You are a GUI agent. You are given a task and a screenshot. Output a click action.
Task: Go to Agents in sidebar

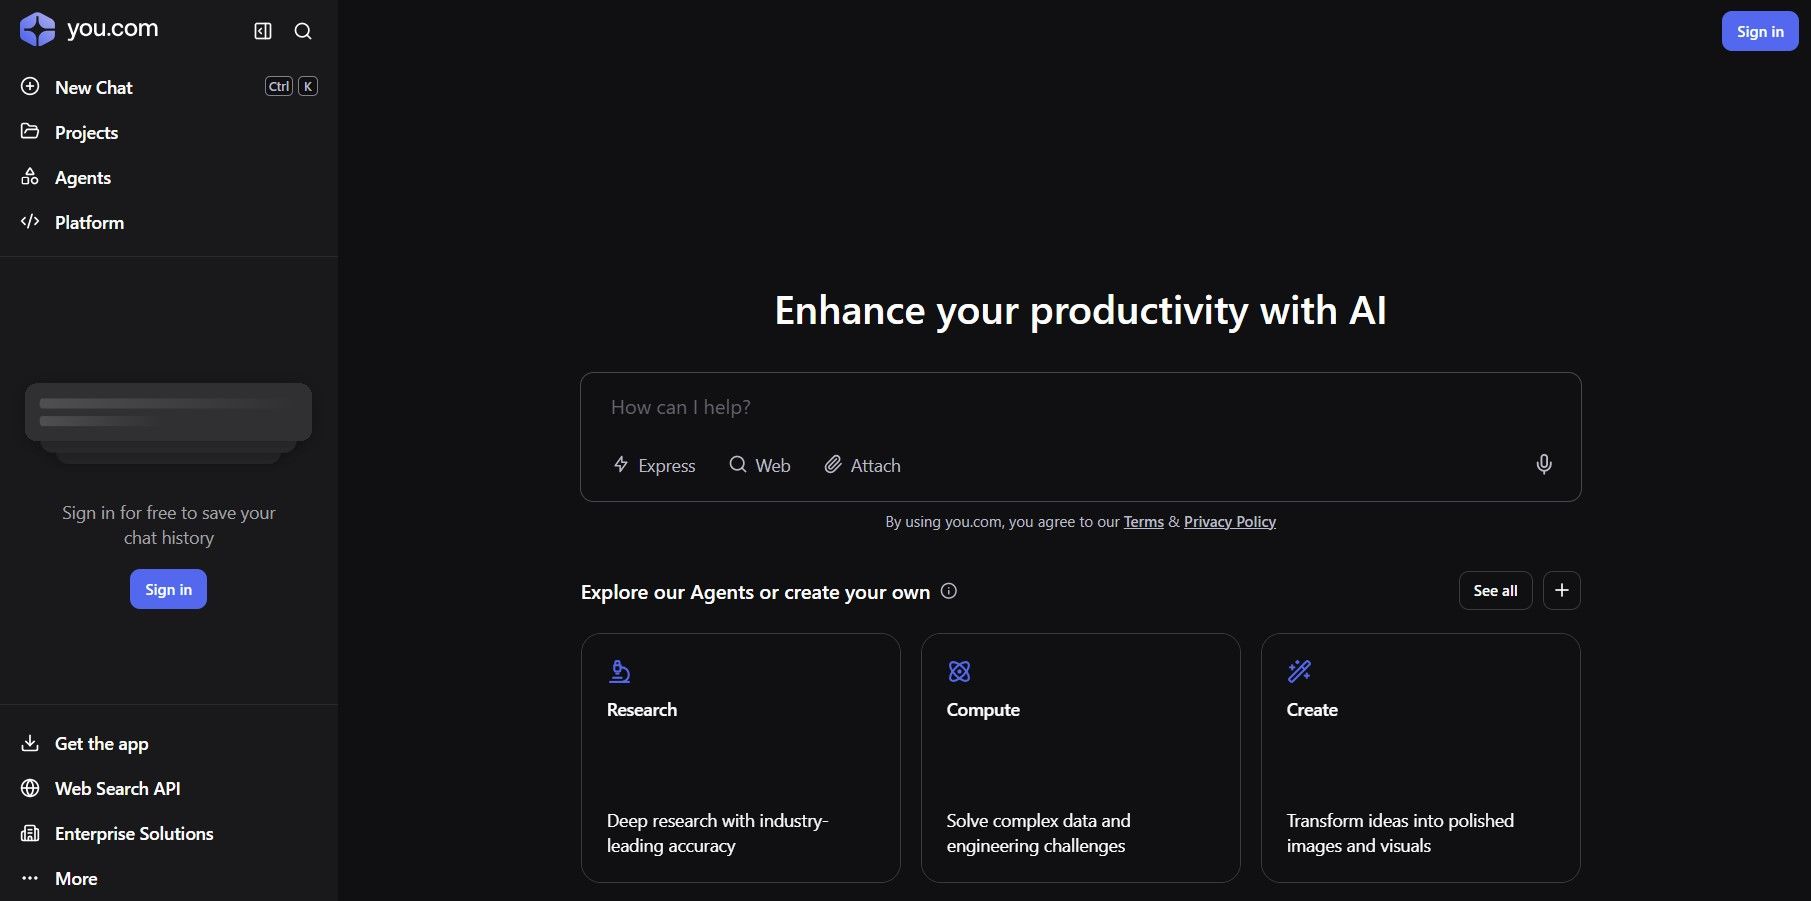click(82, 177)
